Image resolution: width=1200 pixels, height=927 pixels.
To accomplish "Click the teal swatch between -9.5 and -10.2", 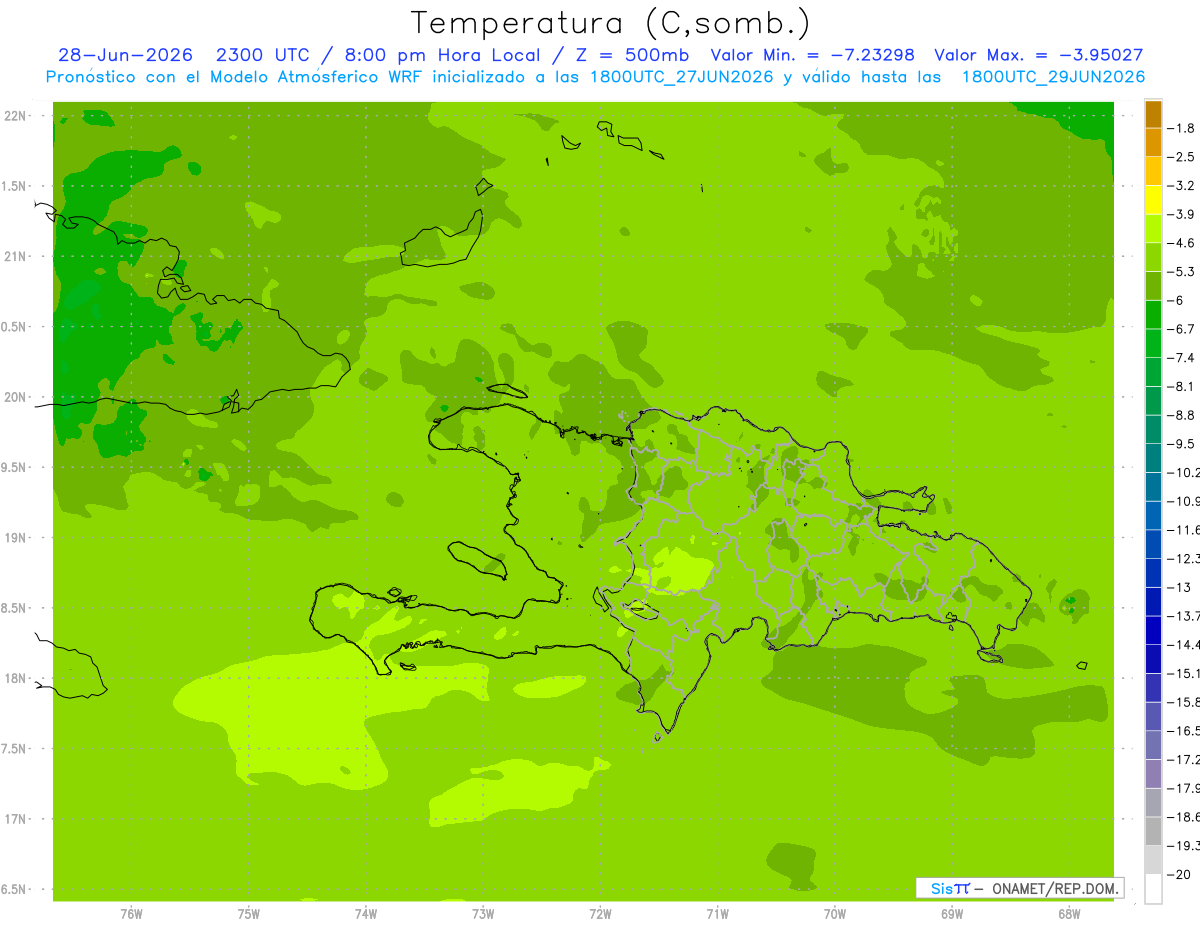I will [x=1153, y=458].
